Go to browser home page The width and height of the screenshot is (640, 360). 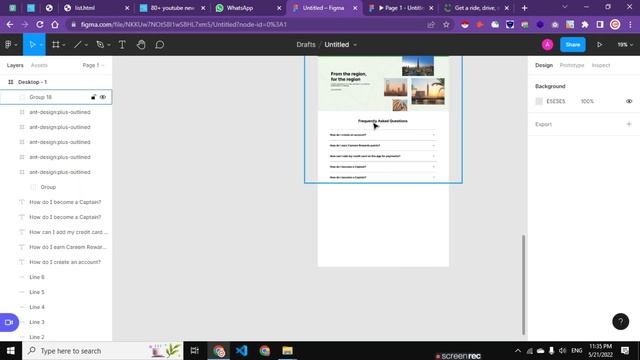(x=55, y=24)
